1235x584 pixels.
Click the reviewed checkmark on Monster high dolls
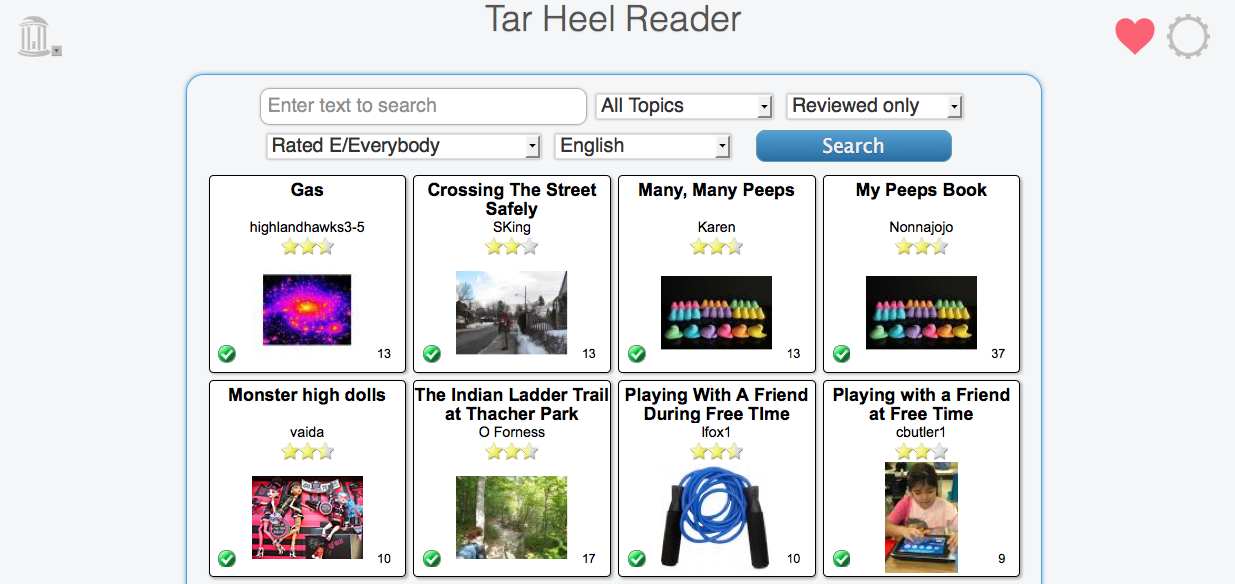point(227,559)
